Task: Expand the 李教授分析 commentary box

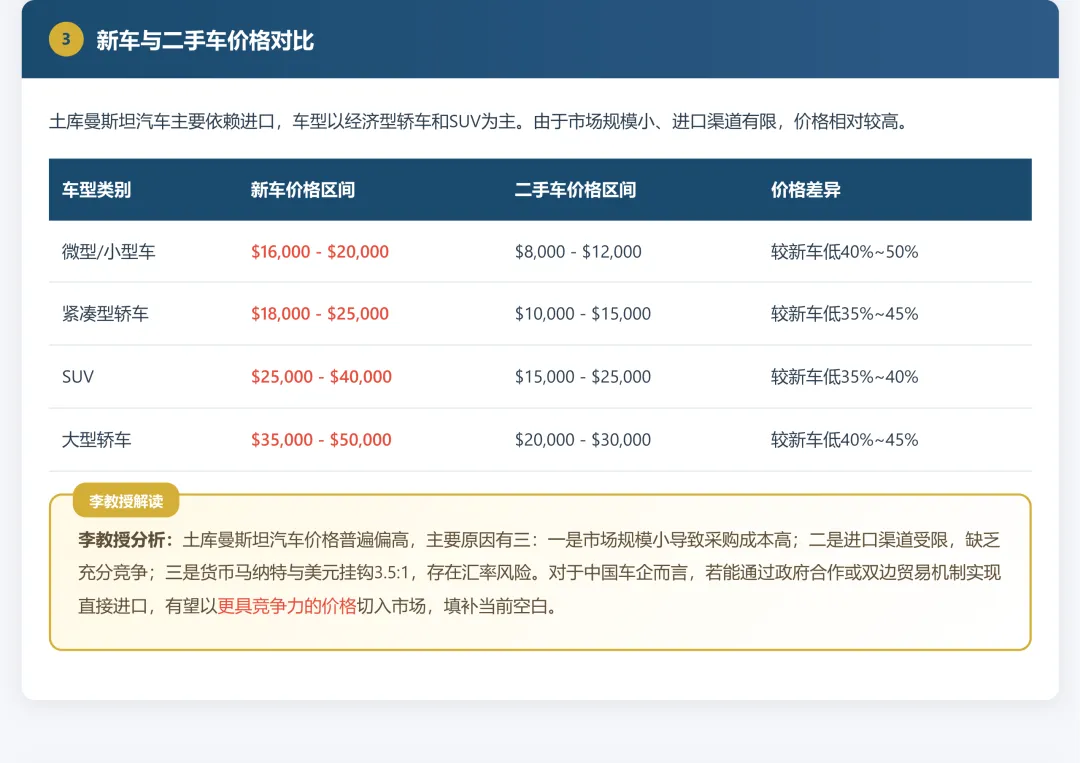Action: 540,570
